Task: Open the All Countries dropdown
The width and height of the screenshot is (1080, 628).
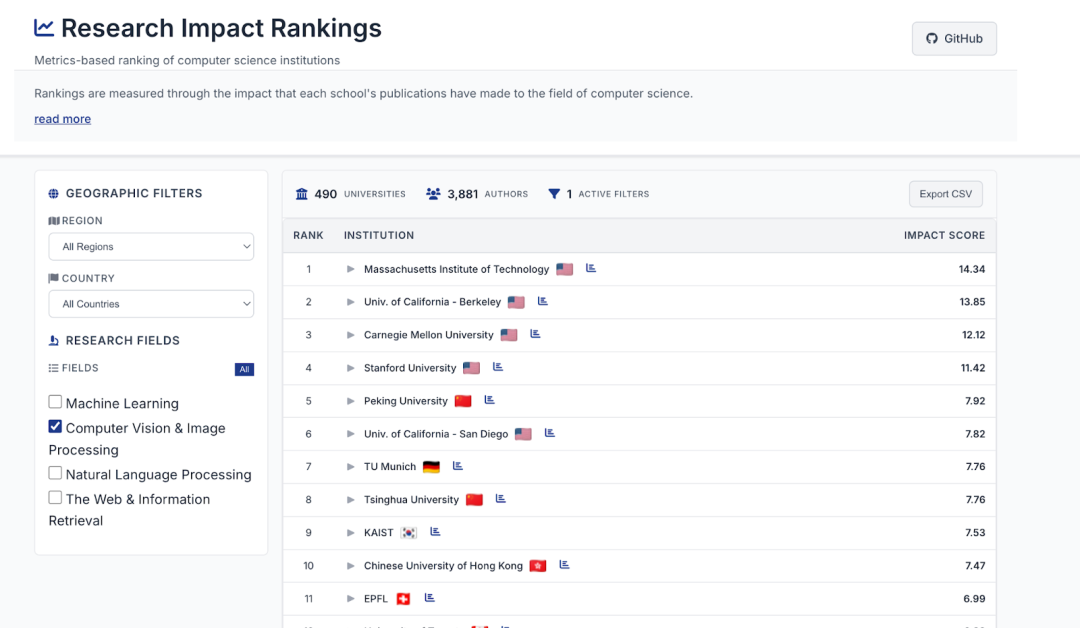Action: click(151, 304)
